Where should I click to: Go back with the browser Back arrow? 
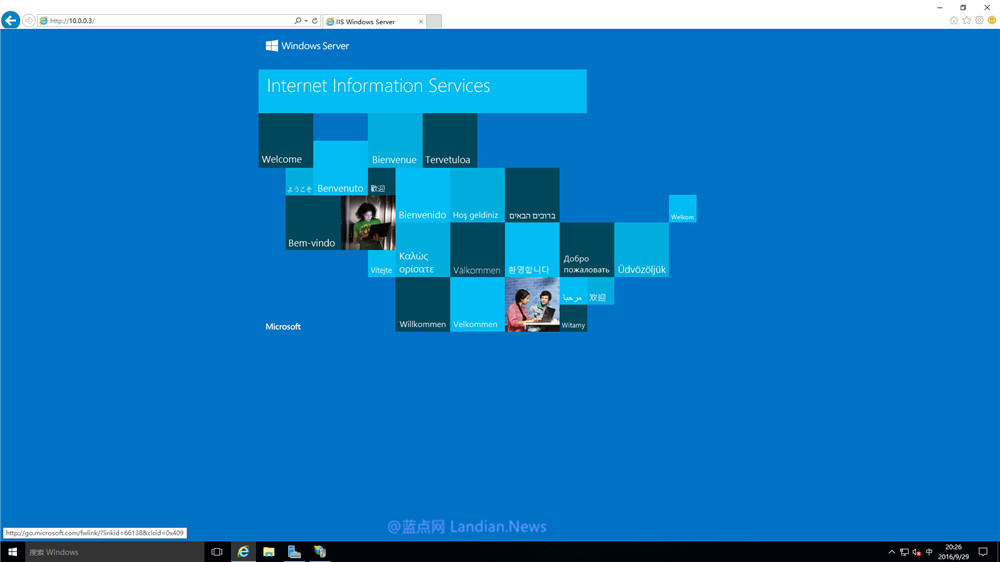[10, 20]
